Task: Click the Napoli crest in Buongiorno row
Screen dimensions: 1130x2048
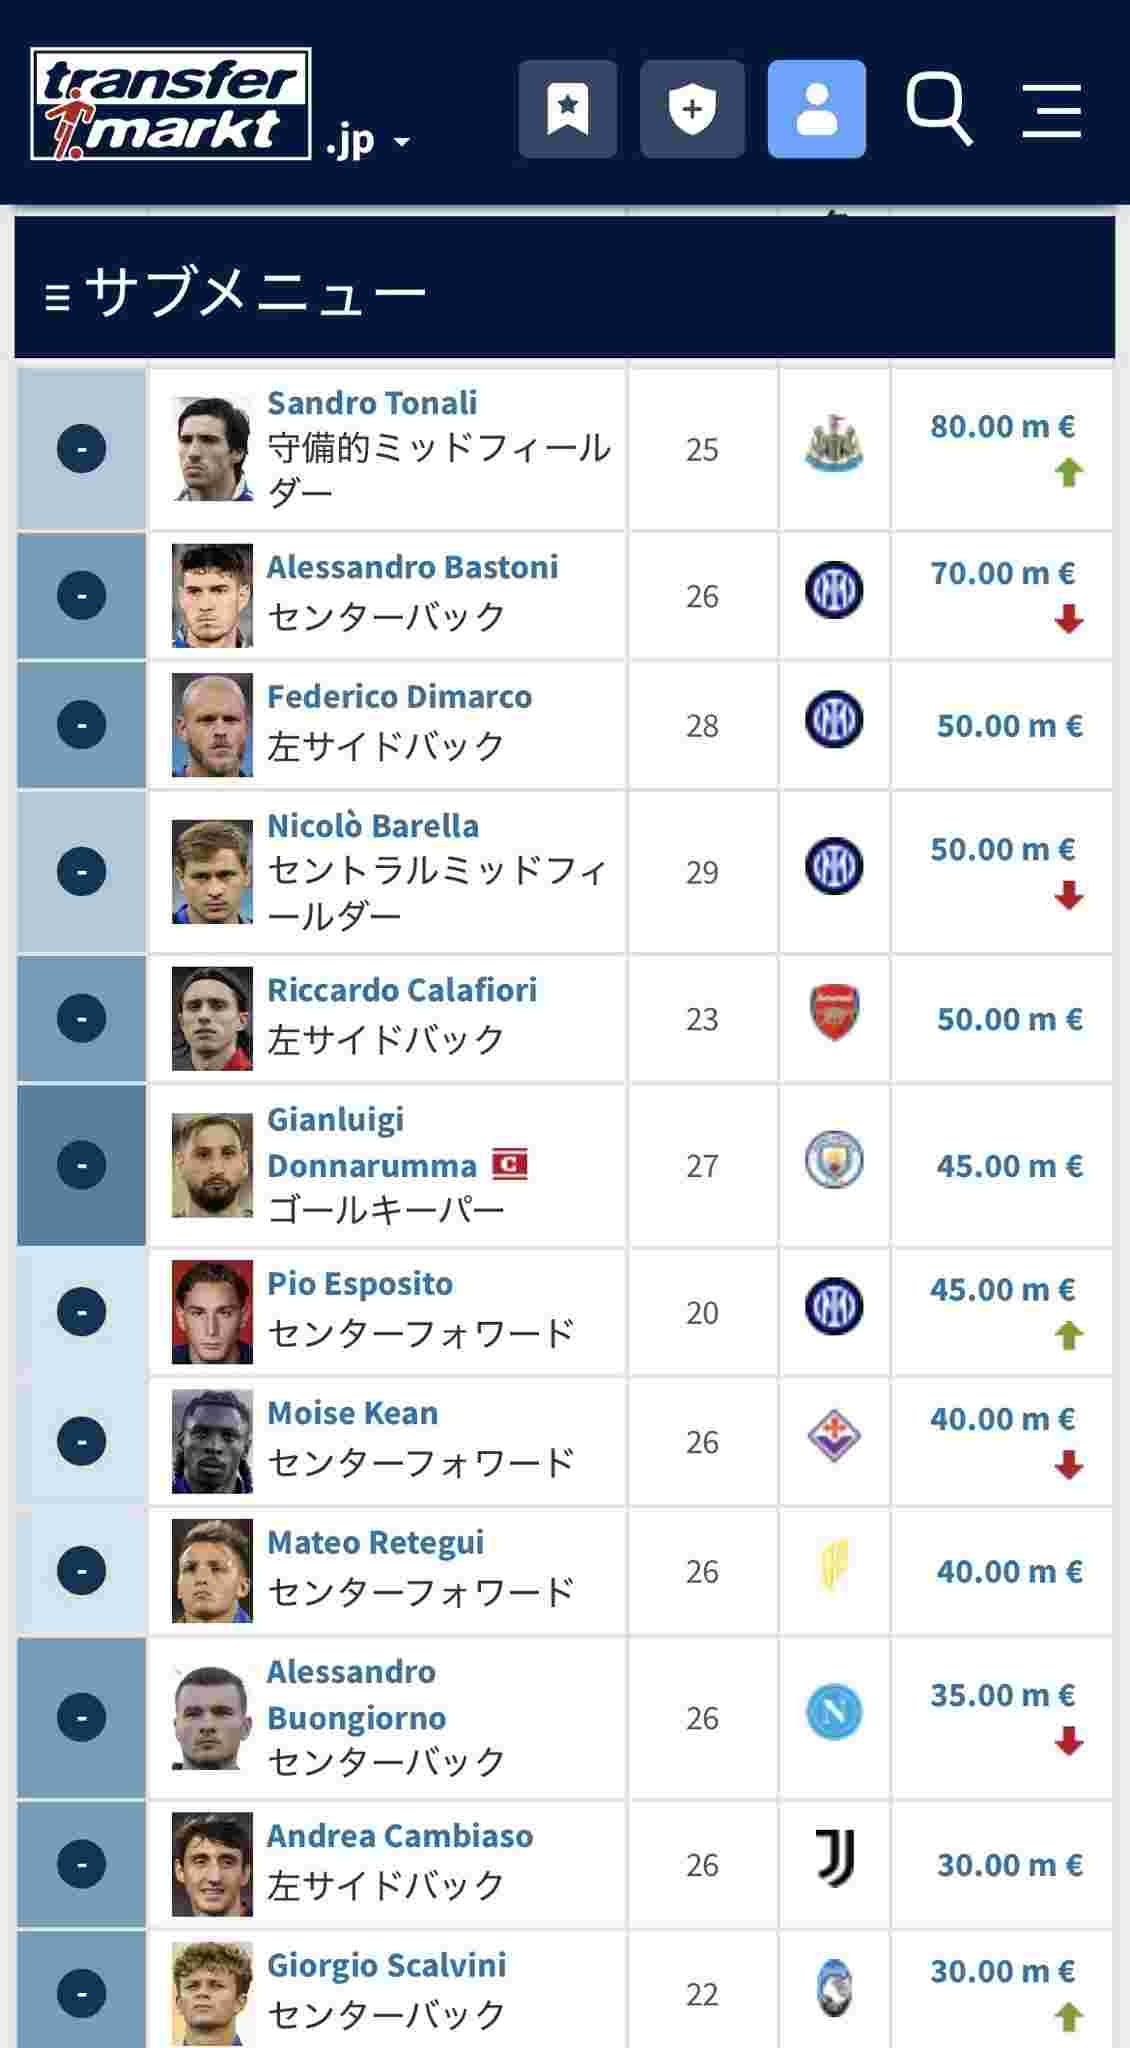Action: click(x=834, y=1713)
